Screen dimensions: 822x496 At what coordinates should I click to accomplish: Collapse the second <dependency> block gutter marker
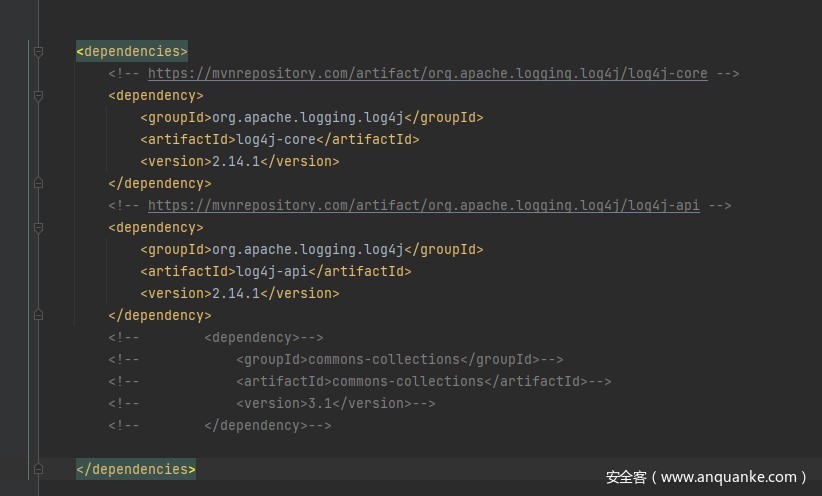point(38,228)
